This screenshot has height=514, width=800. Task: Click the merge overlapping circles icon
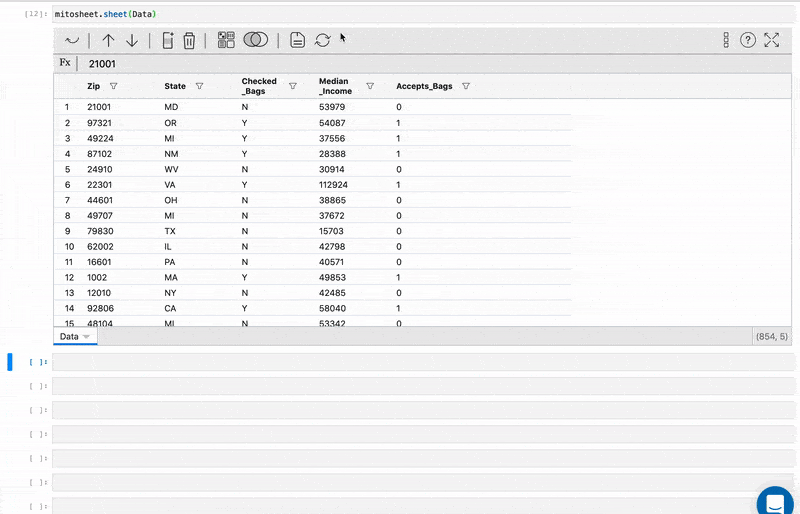tap(256, 39)
